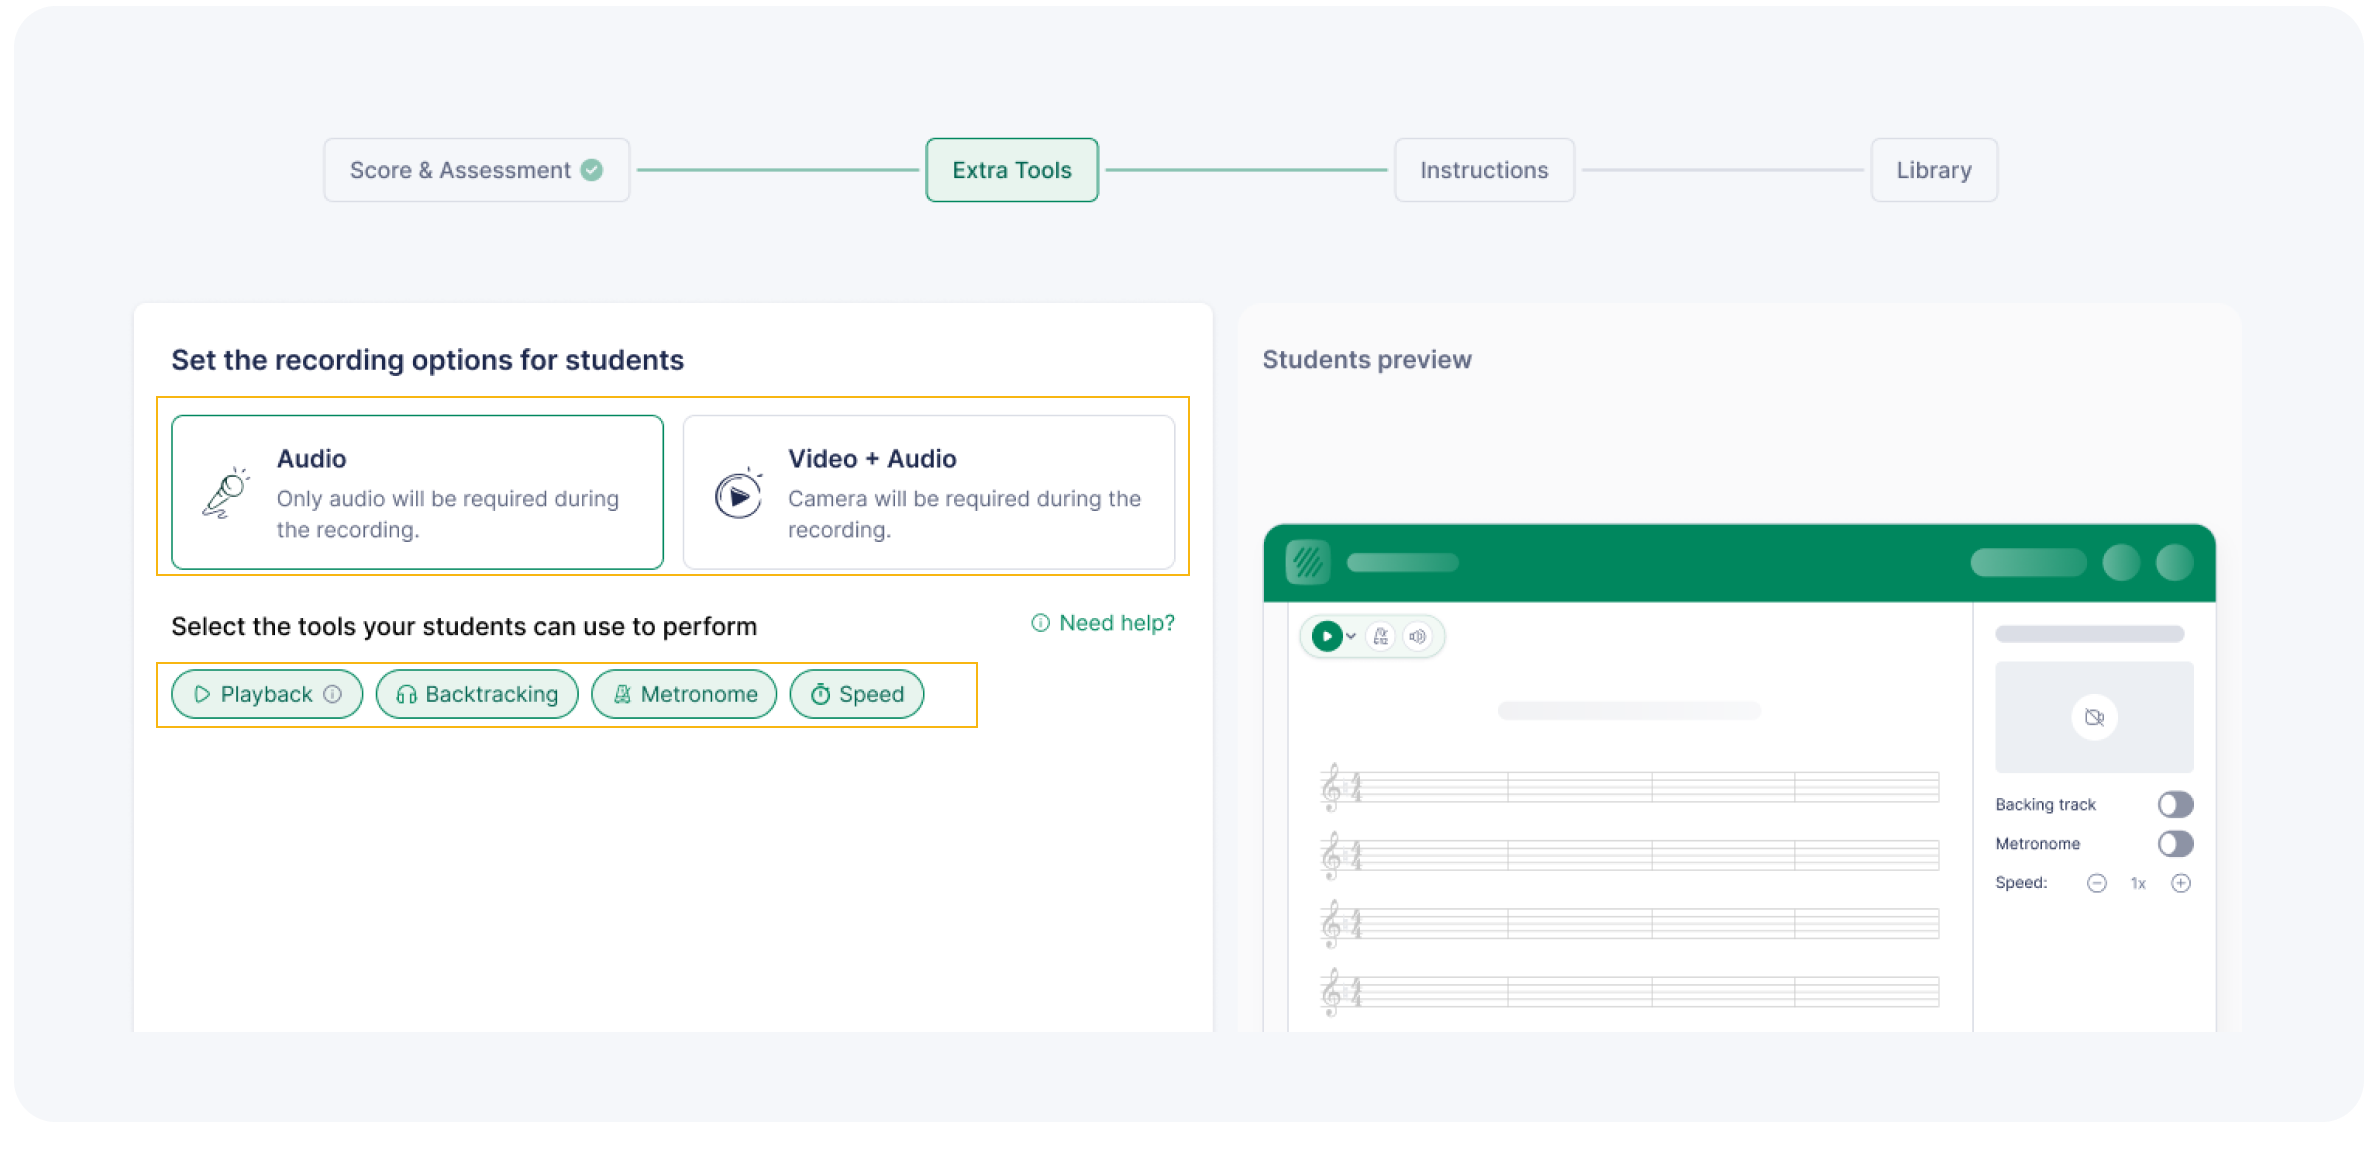Open the Library step
Image resolution: width=2364 pixels, height=1160 pixels.
coord(1933,170)
